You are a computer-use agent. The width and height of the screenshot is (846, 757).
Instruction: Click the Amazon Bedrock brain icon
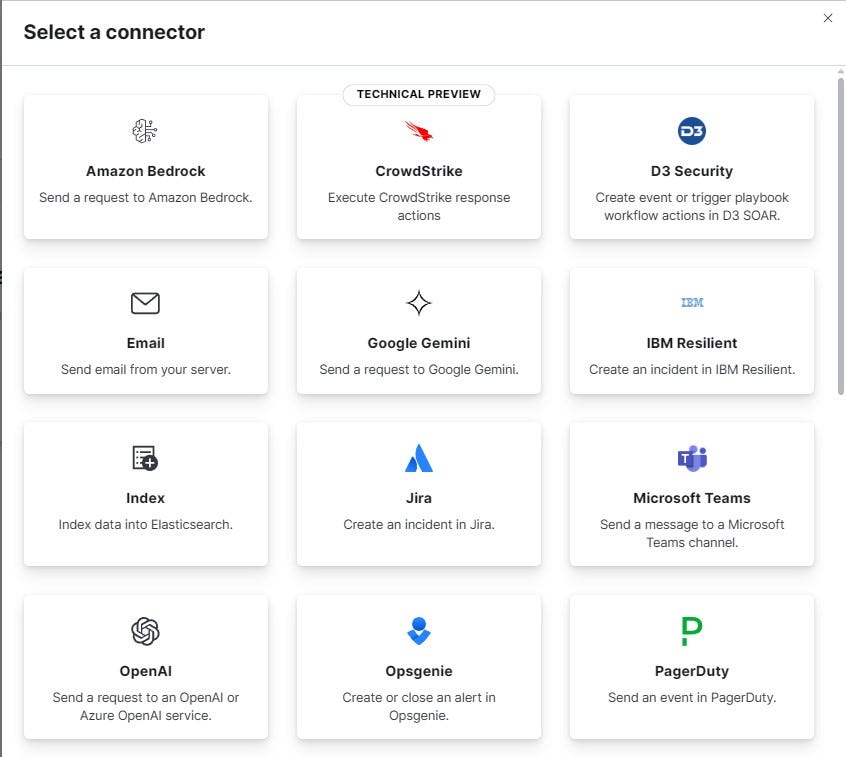[145, 131]
